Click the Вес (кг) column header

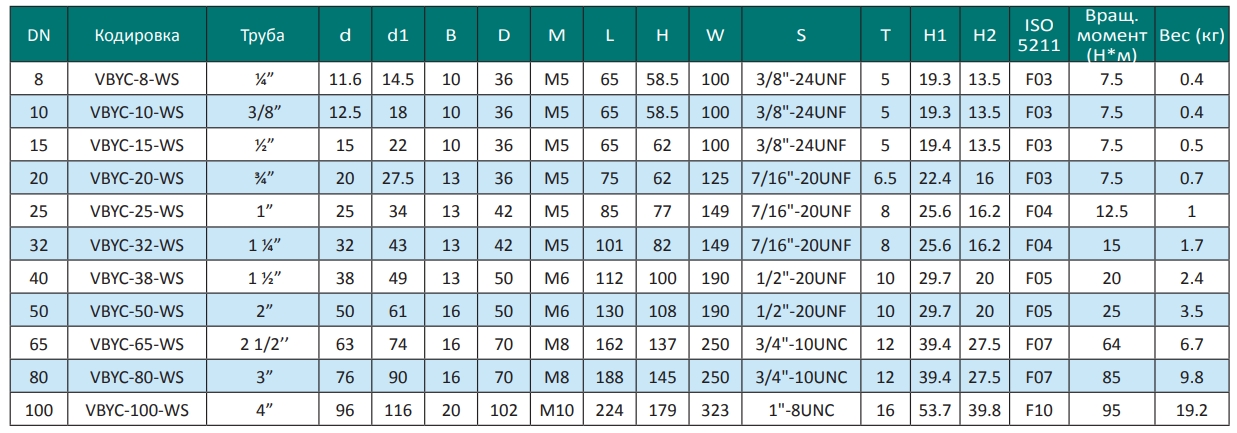[1190, 36]
